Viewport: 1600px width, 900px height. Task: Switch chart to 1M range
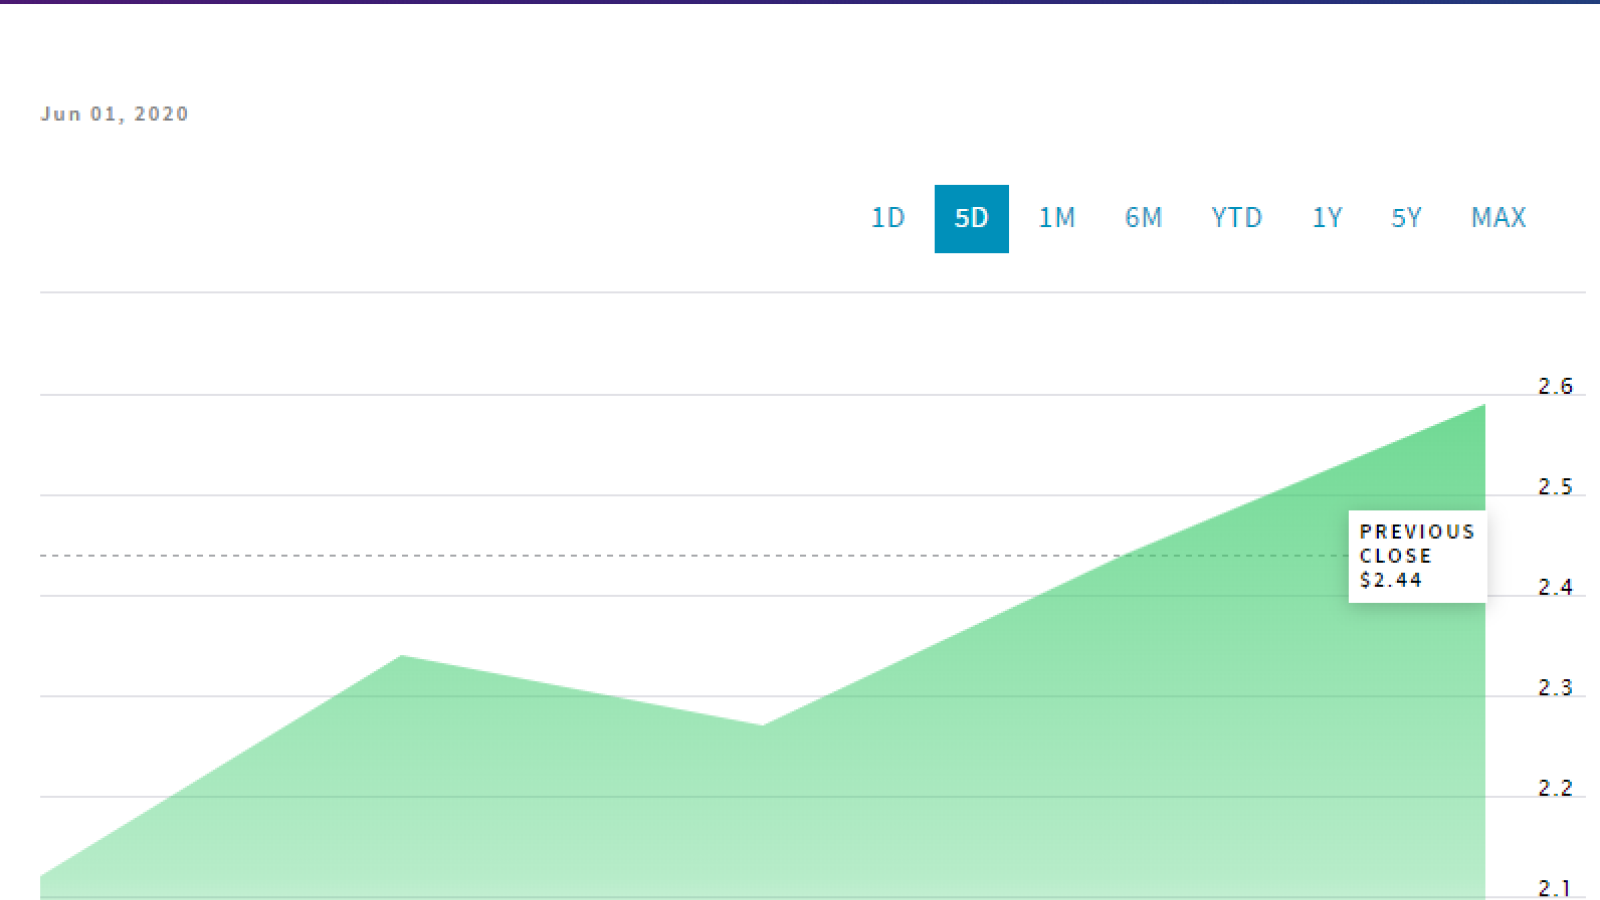coord(1057,218)
